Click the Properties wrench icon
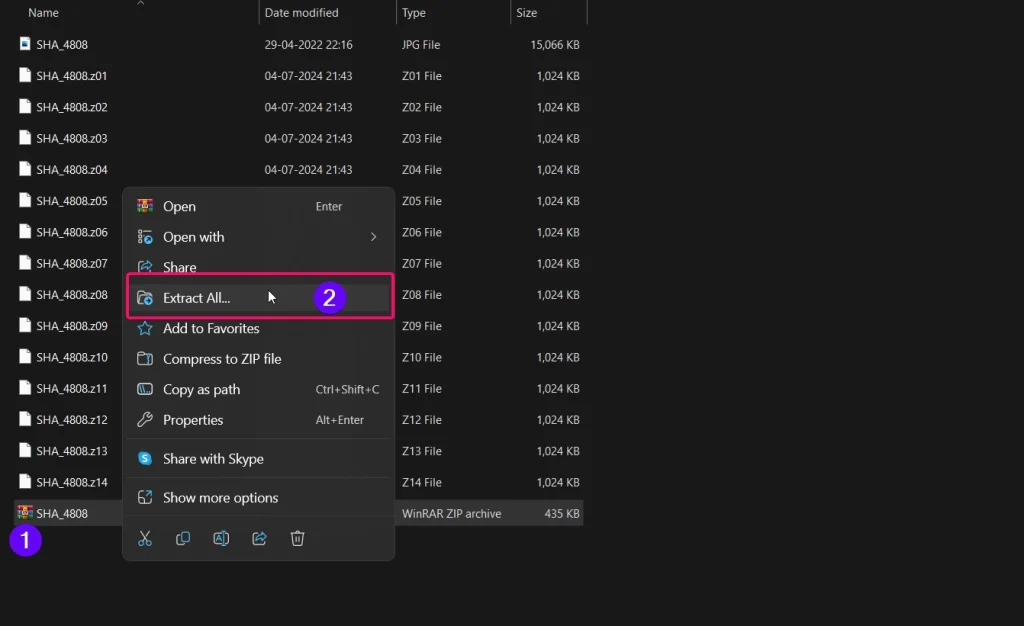The height and width of the screenshot is (626, 1024). [145, 420]
